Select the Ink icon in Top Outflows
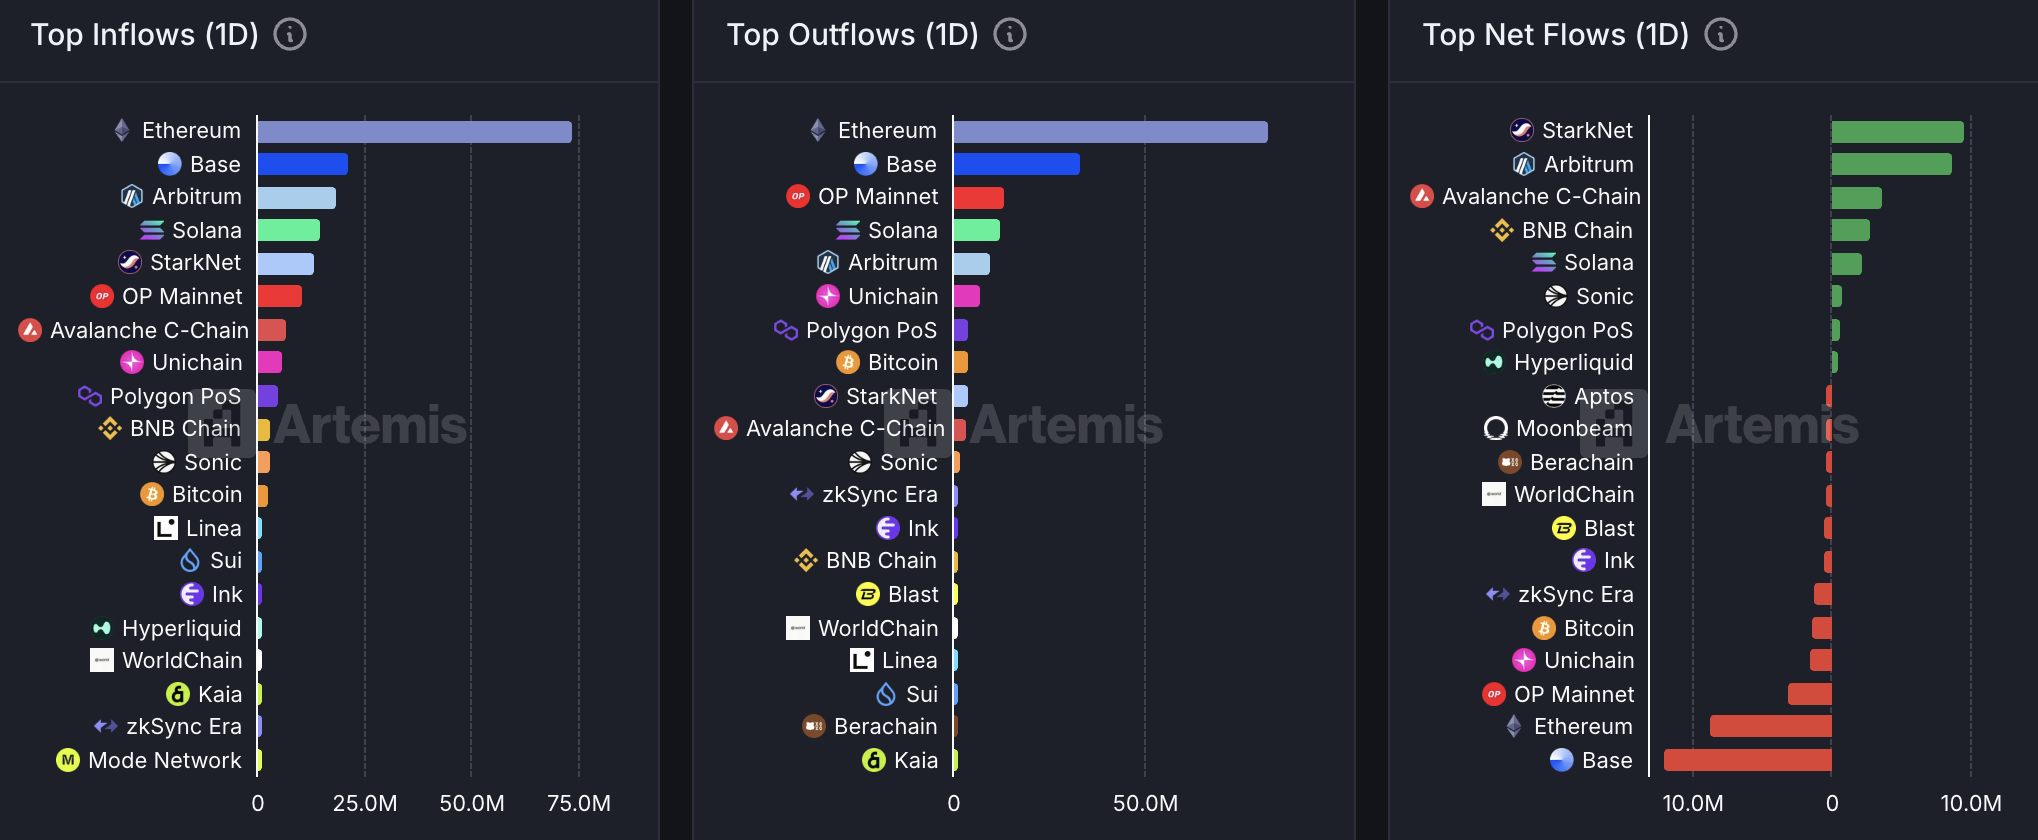2038x840 pixels. [888, 528]
